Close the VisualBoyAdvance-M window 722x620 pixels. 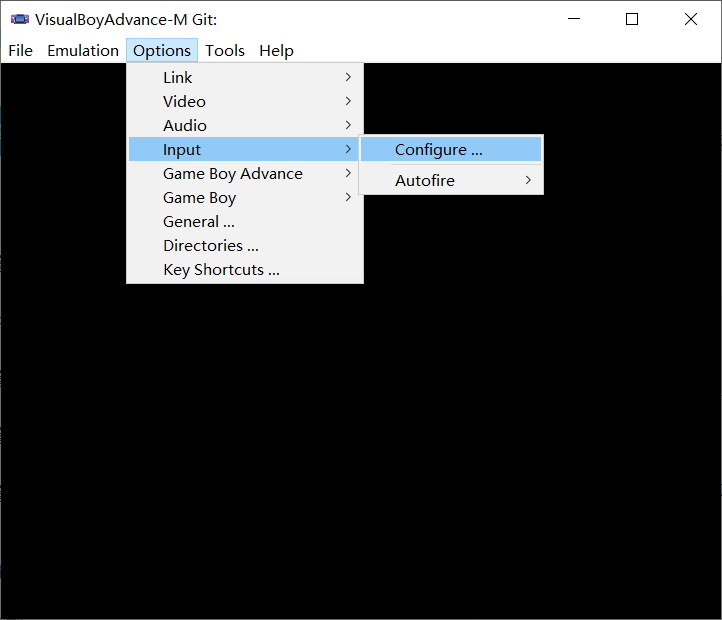(691, 19)
